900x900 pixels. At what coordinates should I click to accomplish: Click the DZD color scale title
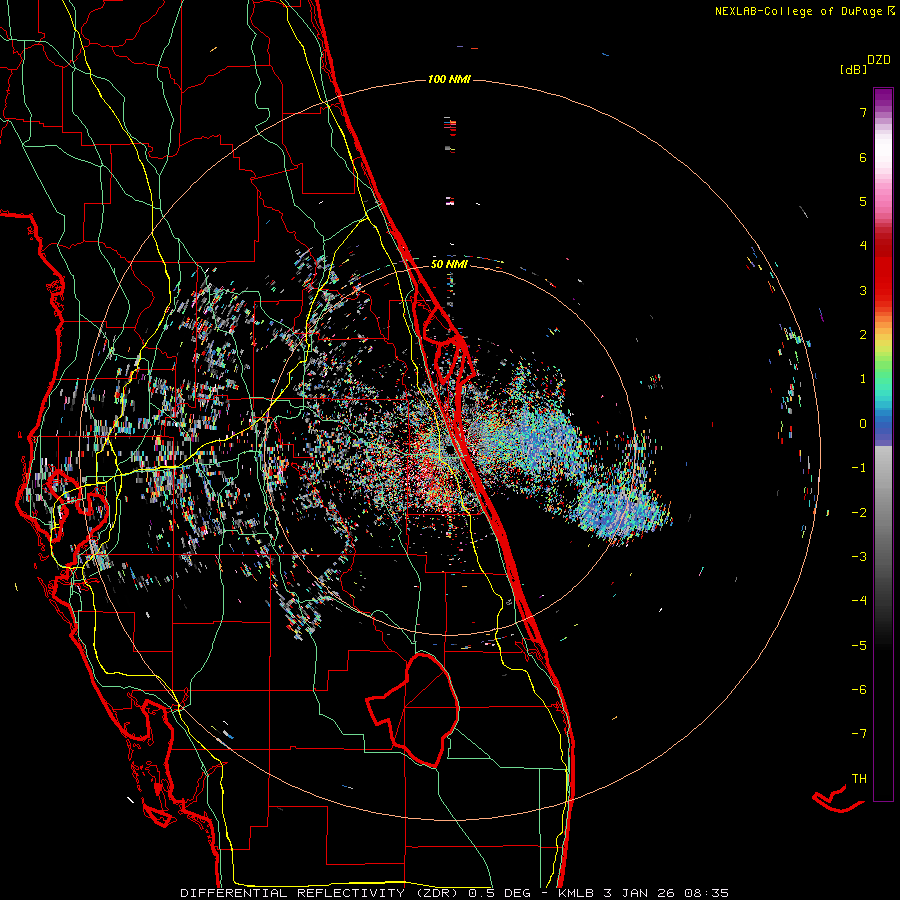(x=879, y=60)
